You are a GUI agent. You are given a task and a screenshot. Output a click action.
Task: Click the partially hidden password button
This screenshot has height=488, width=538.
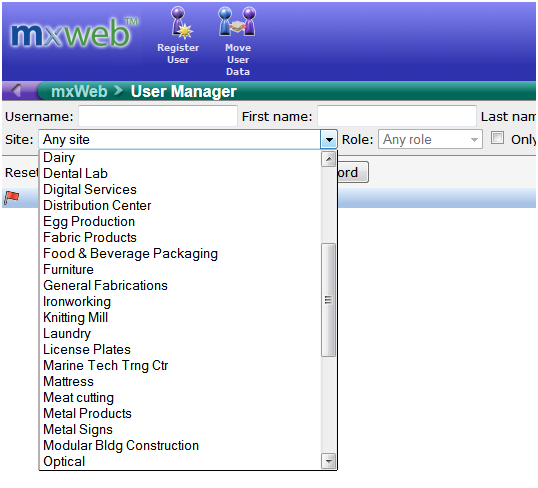[353, 172]
